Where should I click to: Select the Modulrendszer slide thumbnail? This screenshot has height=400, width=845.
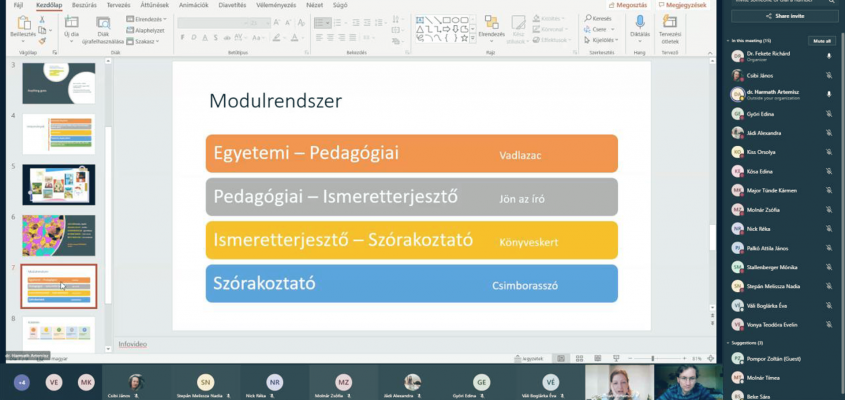click(x=59, y=286)
